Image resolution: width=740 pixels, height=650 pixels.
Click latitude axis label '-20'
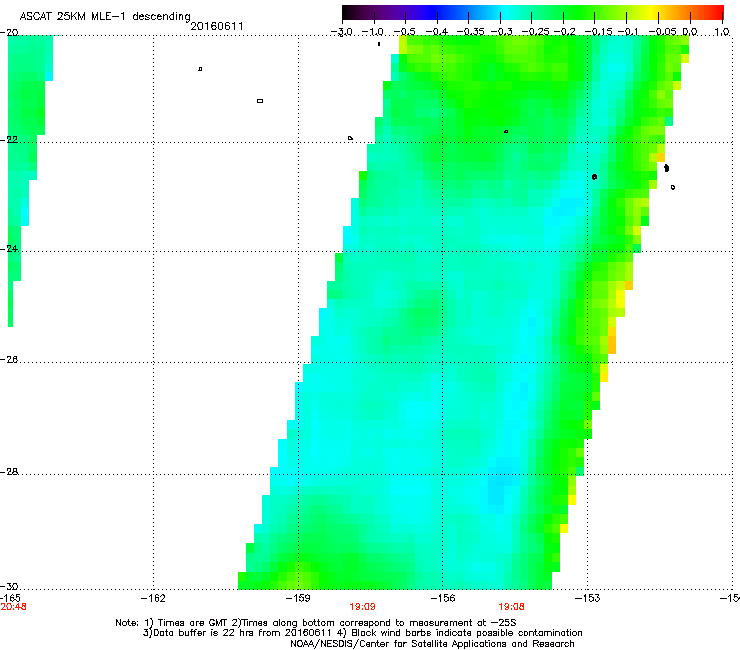pos(9,33)
